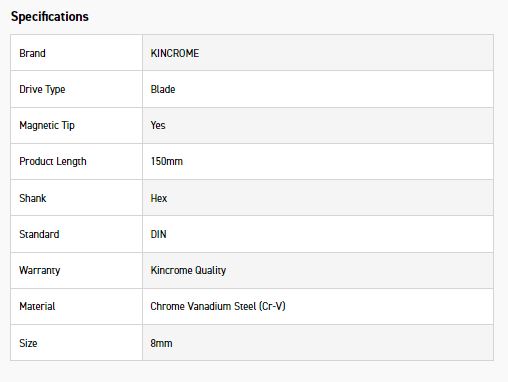Select the Size label cell
This screenshot has height=382, width=508.
tap(77, 343)
